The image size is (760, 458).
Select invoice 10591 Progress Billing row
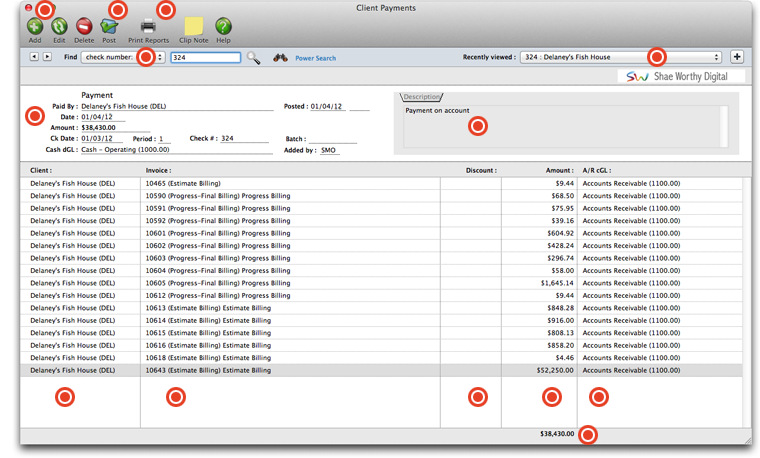tap(381, 208)
